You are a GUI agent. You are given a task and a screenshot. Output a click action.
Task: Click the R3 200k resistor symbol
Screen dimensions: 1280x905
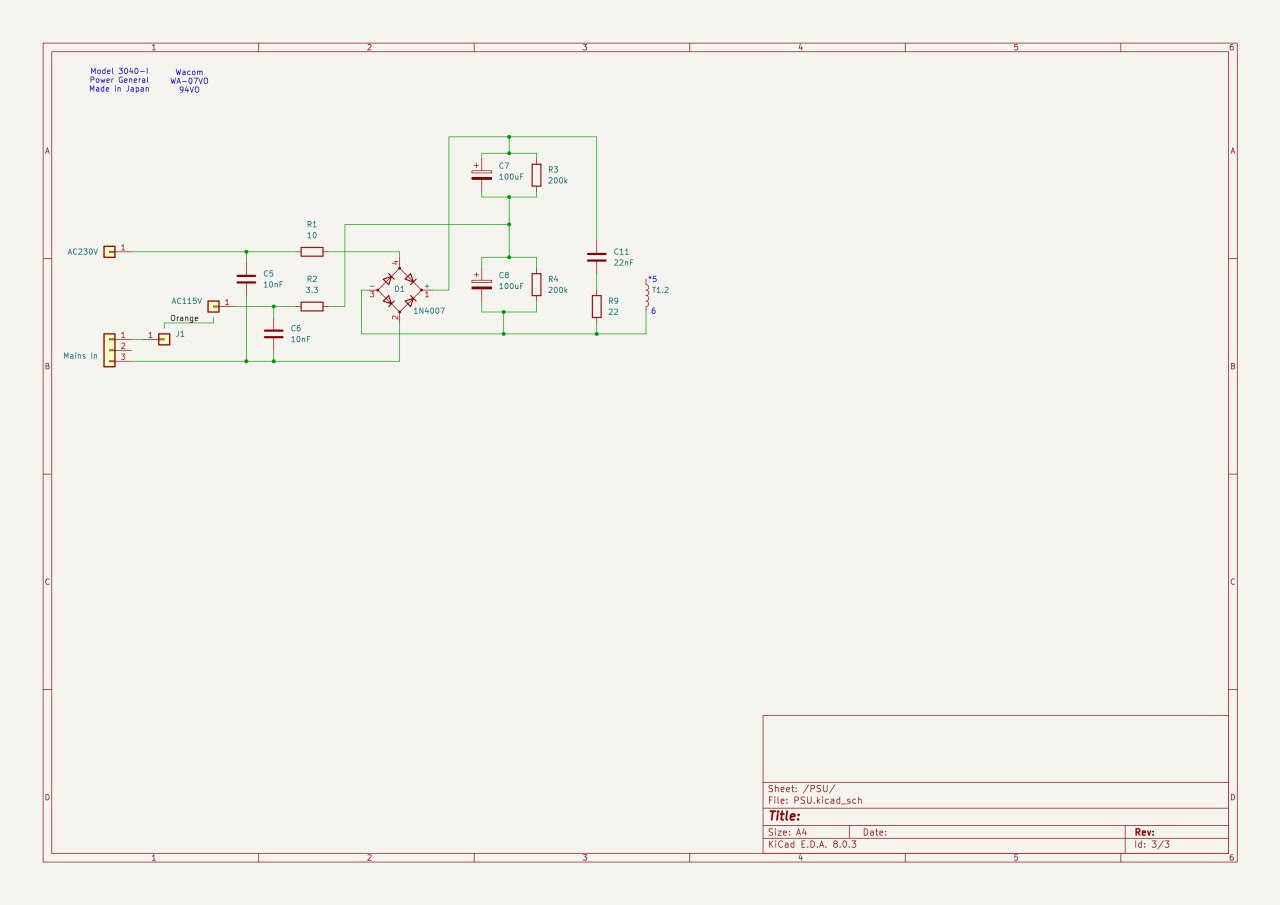(x=536, y=175)
